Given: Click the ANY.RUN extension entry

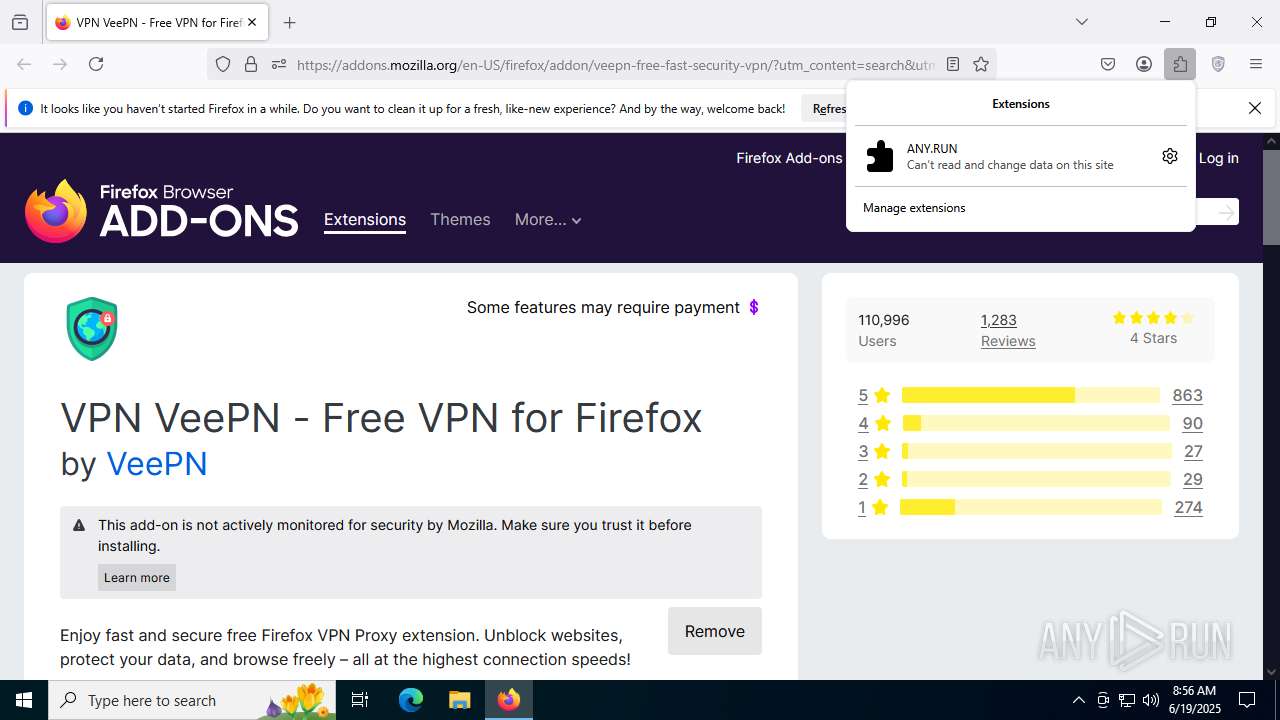Looking at the screenshot, I should 1005,156.
